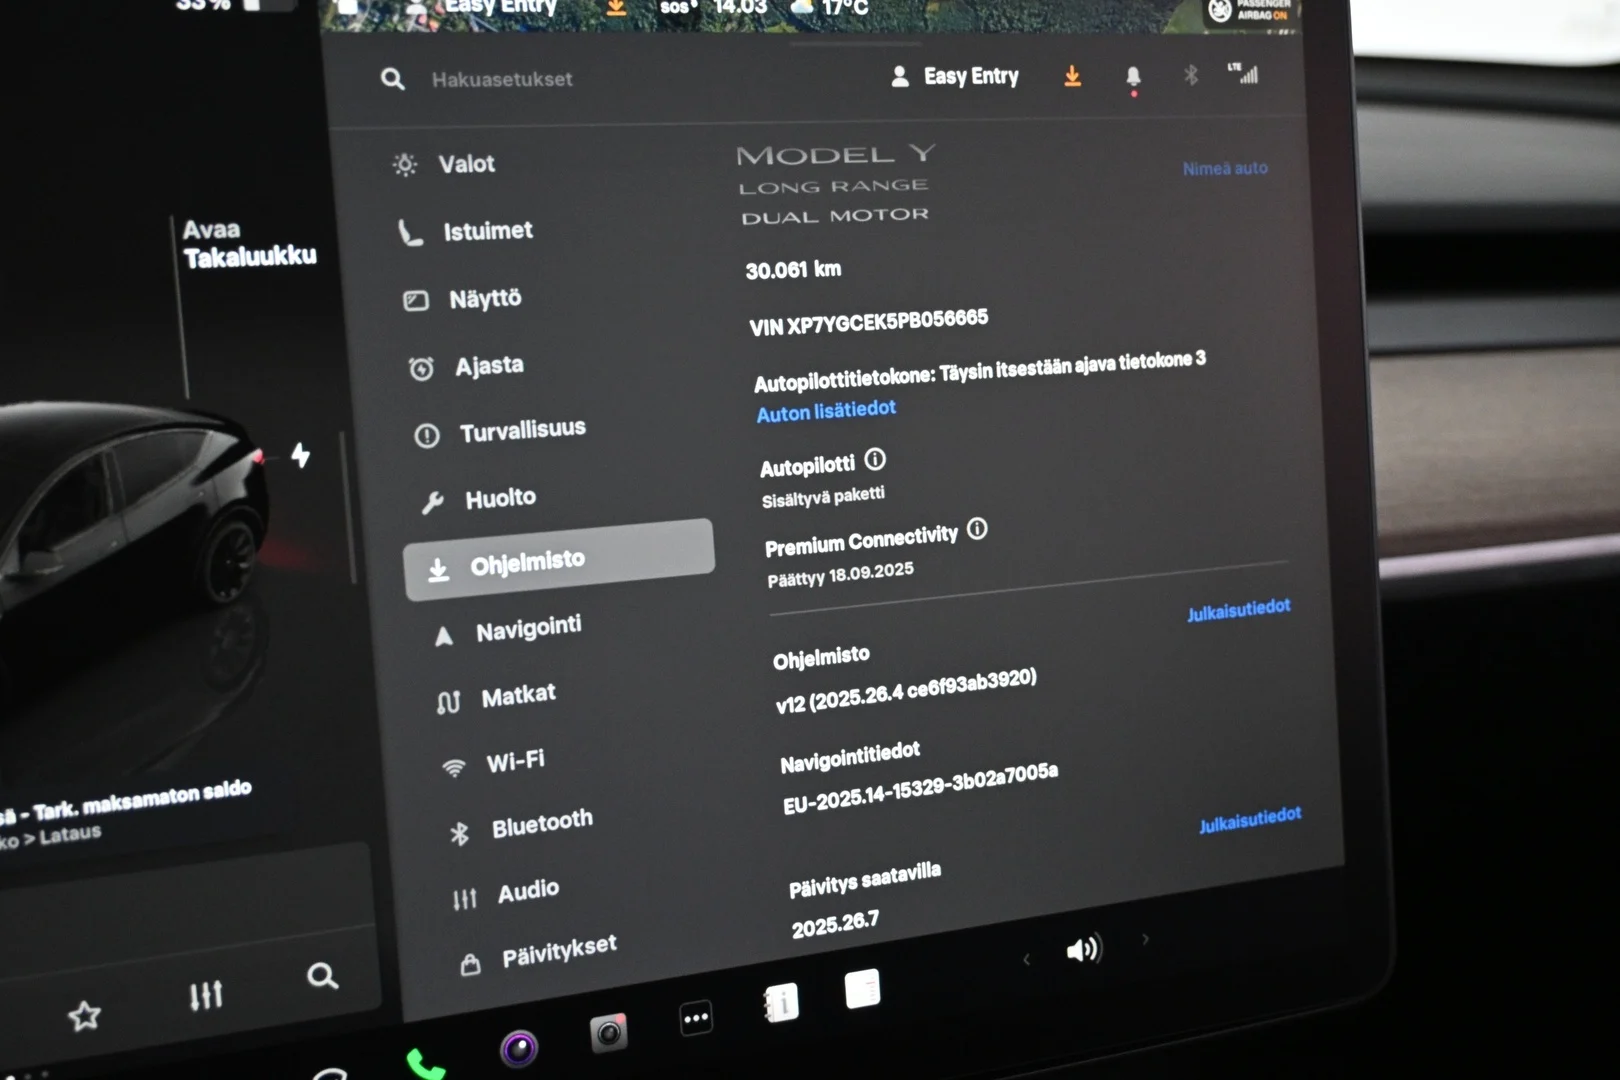
Task: Open the white notes app icon
Action: (863, 989)
